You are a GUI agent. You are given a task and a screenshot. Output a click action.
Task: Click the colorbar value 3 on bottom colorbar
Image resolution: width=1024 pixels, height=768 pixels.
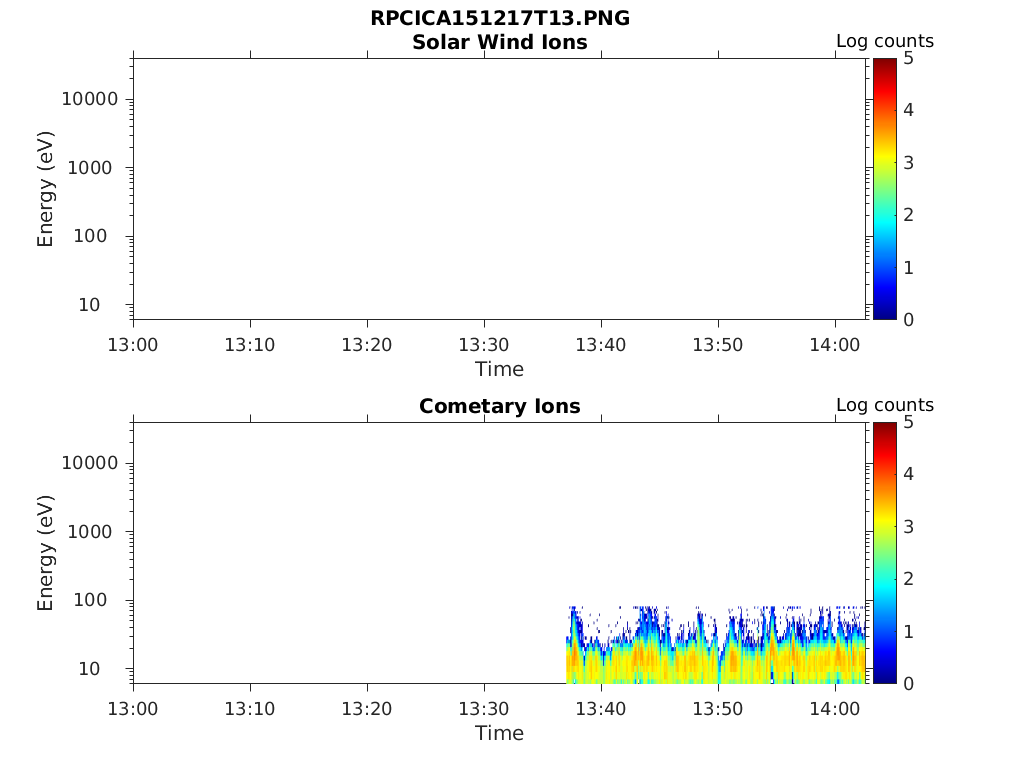point(908,526)
